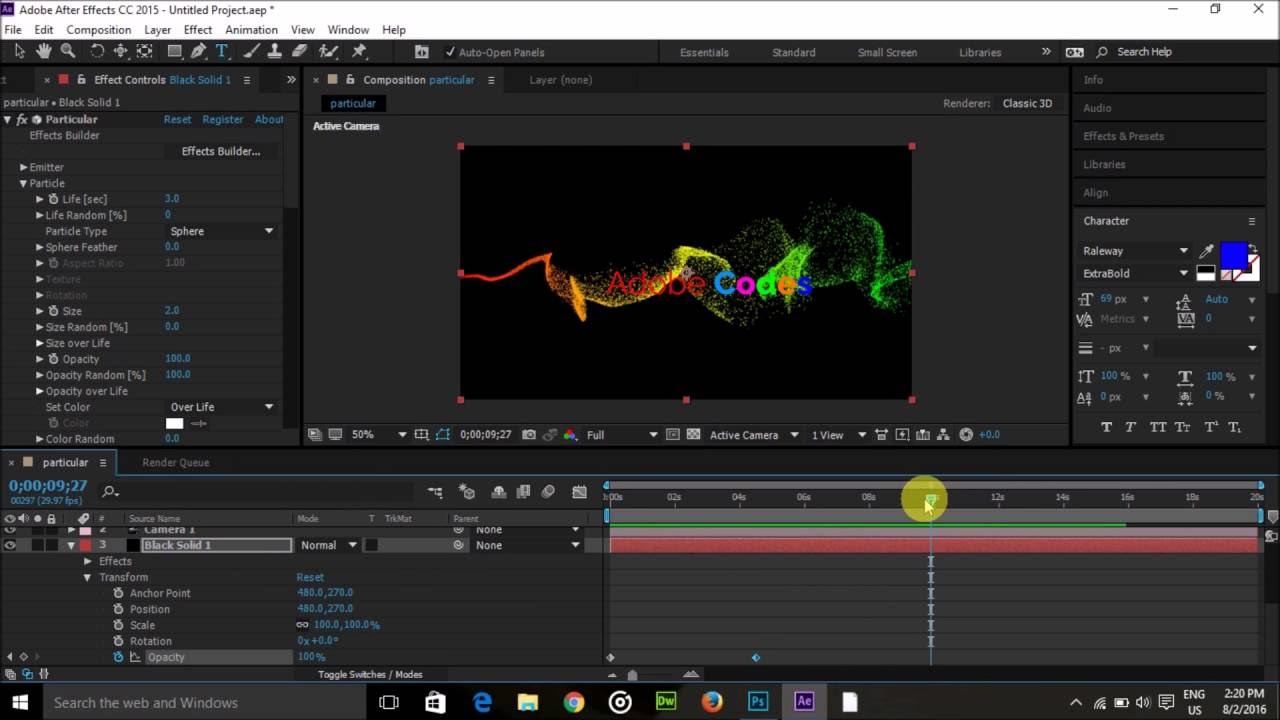Select the Clone Stamp tool
This screenshot has height=720, width=1280.
(x=275, y=51)
